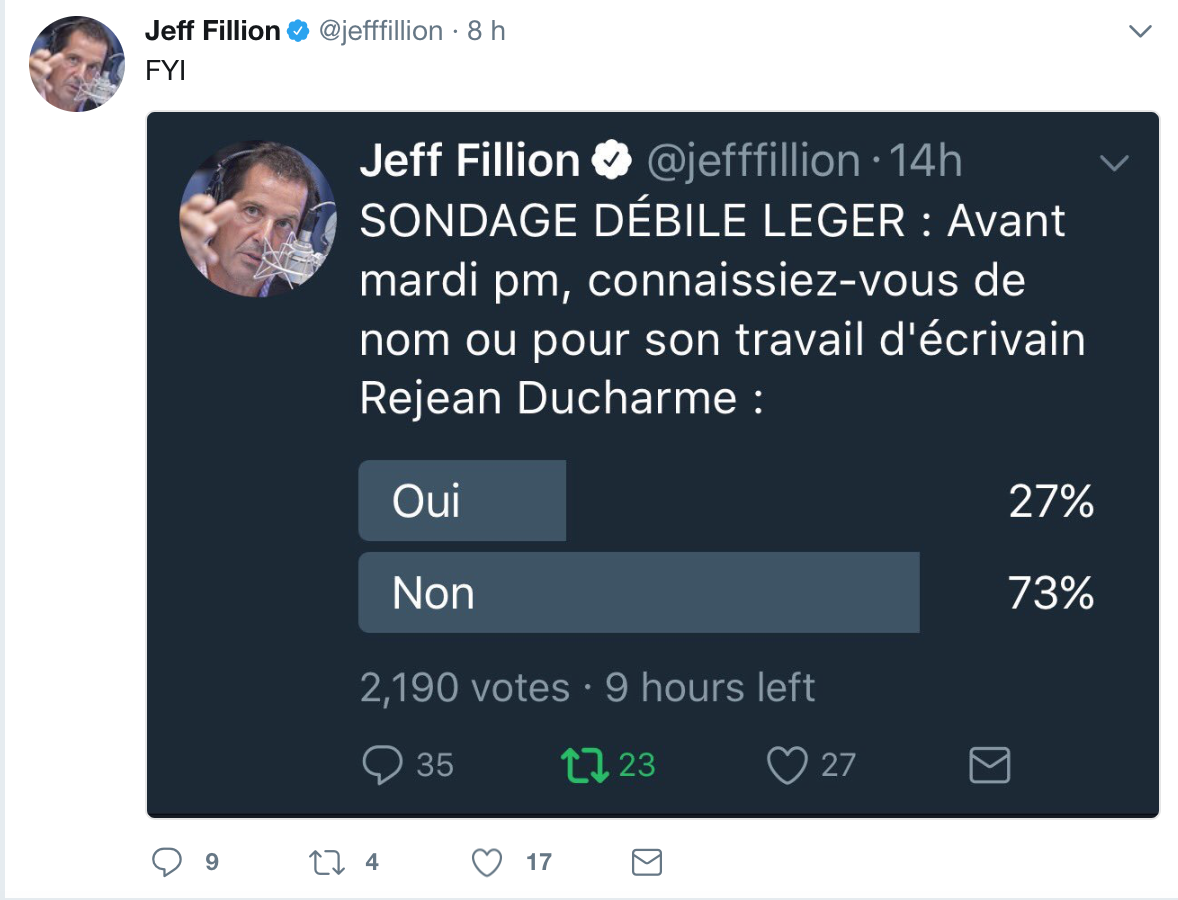
Task: Click the outer tweet's reply speech bubble icon
Action: [x=167, y=862]
